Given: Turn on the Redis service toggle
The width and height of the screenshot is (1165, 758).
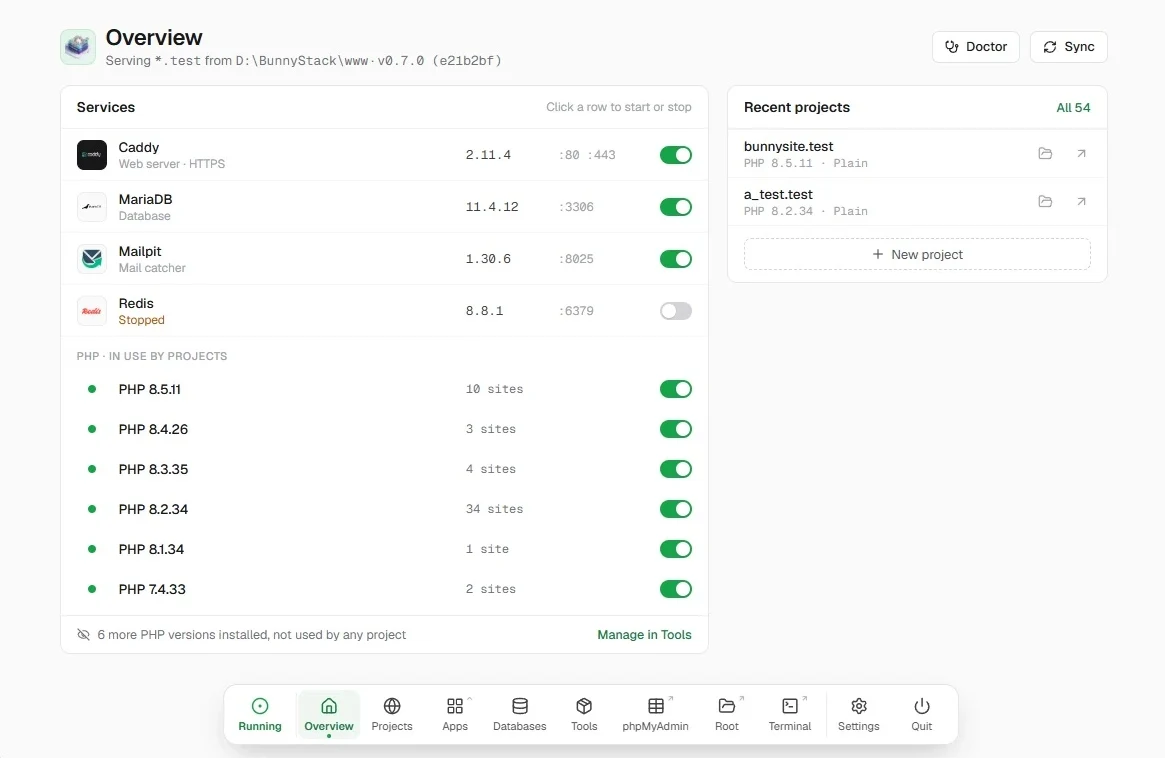Looking at the screenshot, I should point(675,311).
